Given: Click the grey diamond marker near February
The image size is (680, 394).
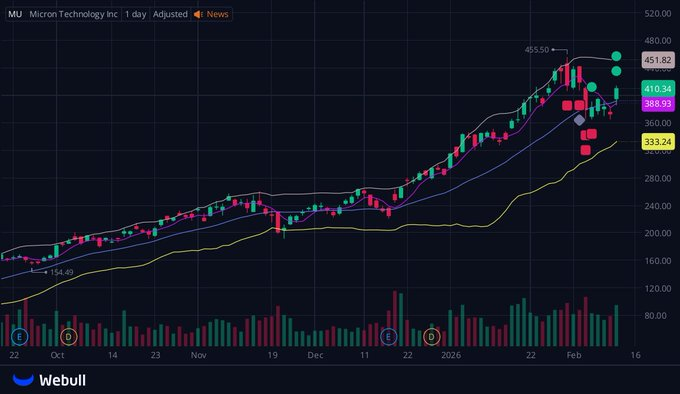Looking at the screenshot, I should coord(579,120).
